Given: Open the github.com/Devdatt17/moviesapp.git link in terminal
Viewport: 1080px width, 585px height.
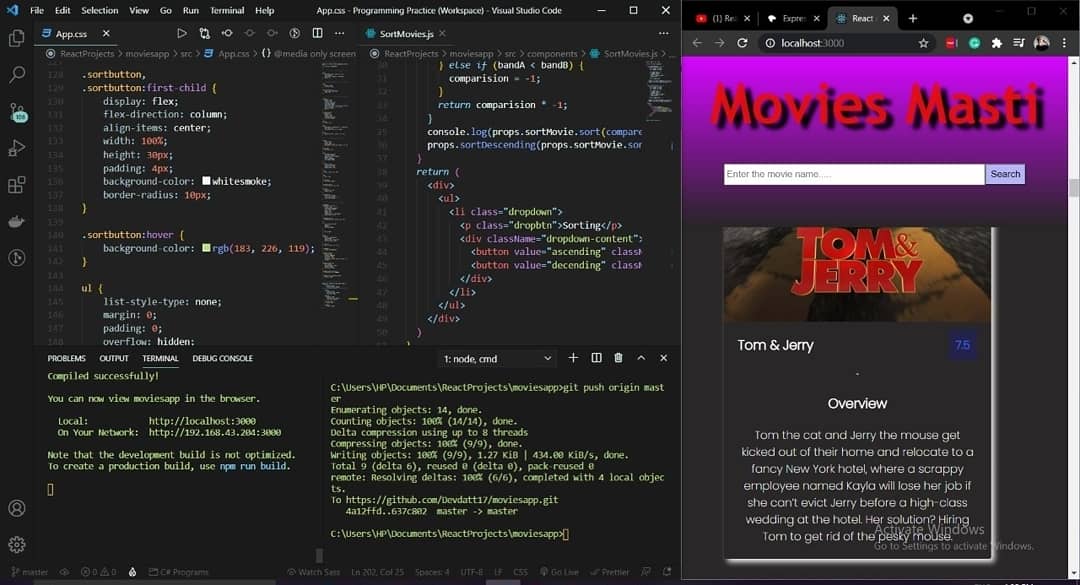Looking at the screenshot, I should point(452,500).
